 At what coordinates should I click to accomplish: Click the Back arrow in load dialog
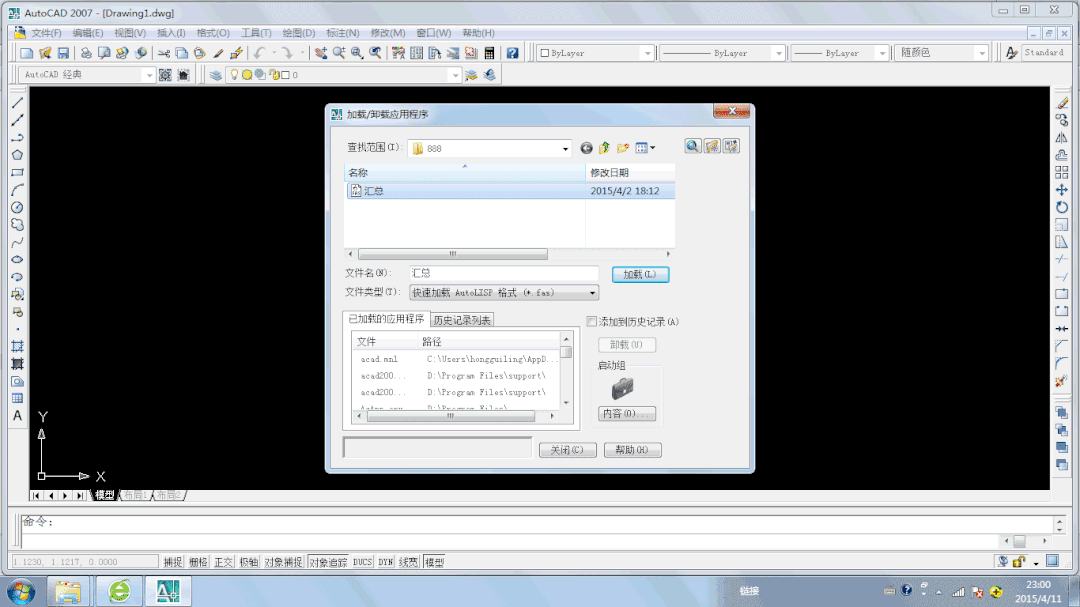(x=586, y=147)
